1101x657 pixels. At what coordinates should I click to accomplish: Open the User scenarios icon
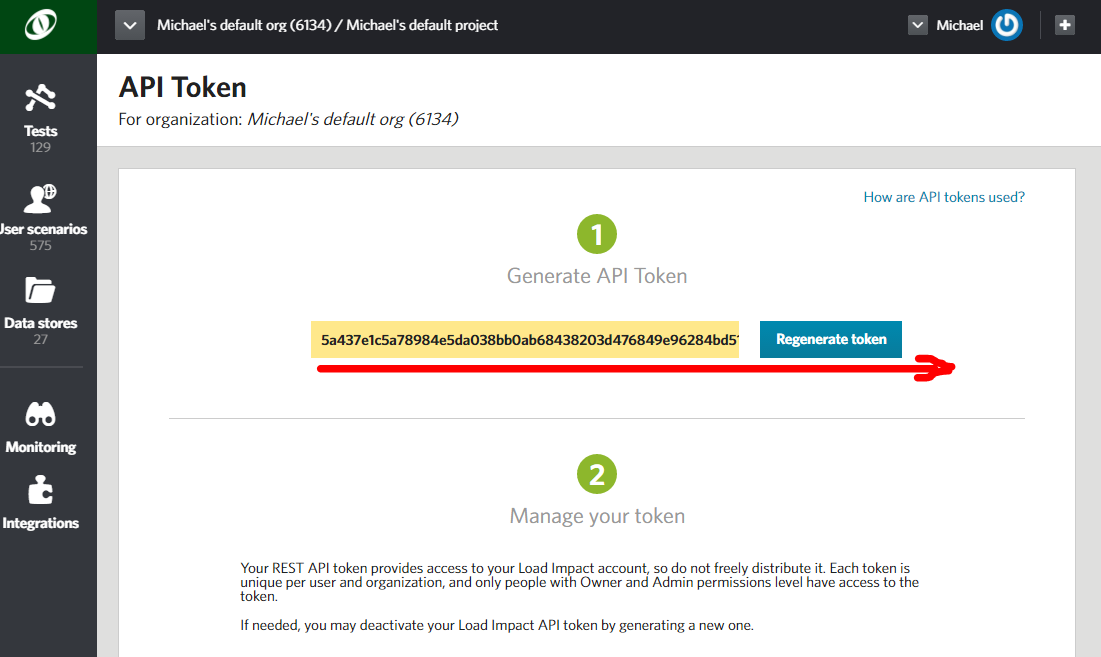pyautogui.click(x=40, y=199)
